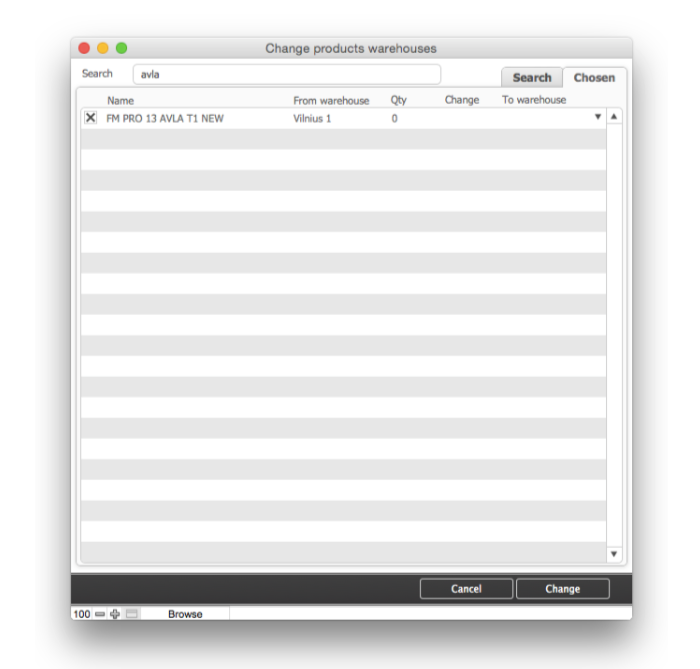Viewport: 700px width, 669px height.
Task: Toggle the status toolbar icon beside zoom controls
Action: tap(132, 614)
